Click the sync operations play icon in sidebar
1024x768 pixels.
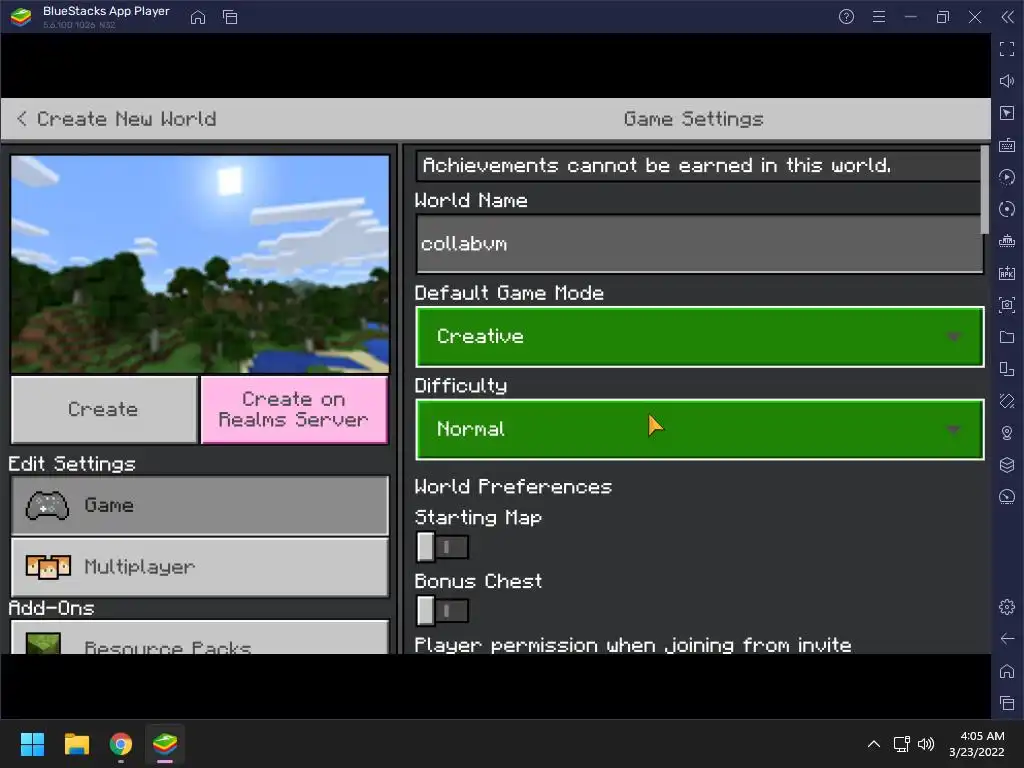[1007, 177]
